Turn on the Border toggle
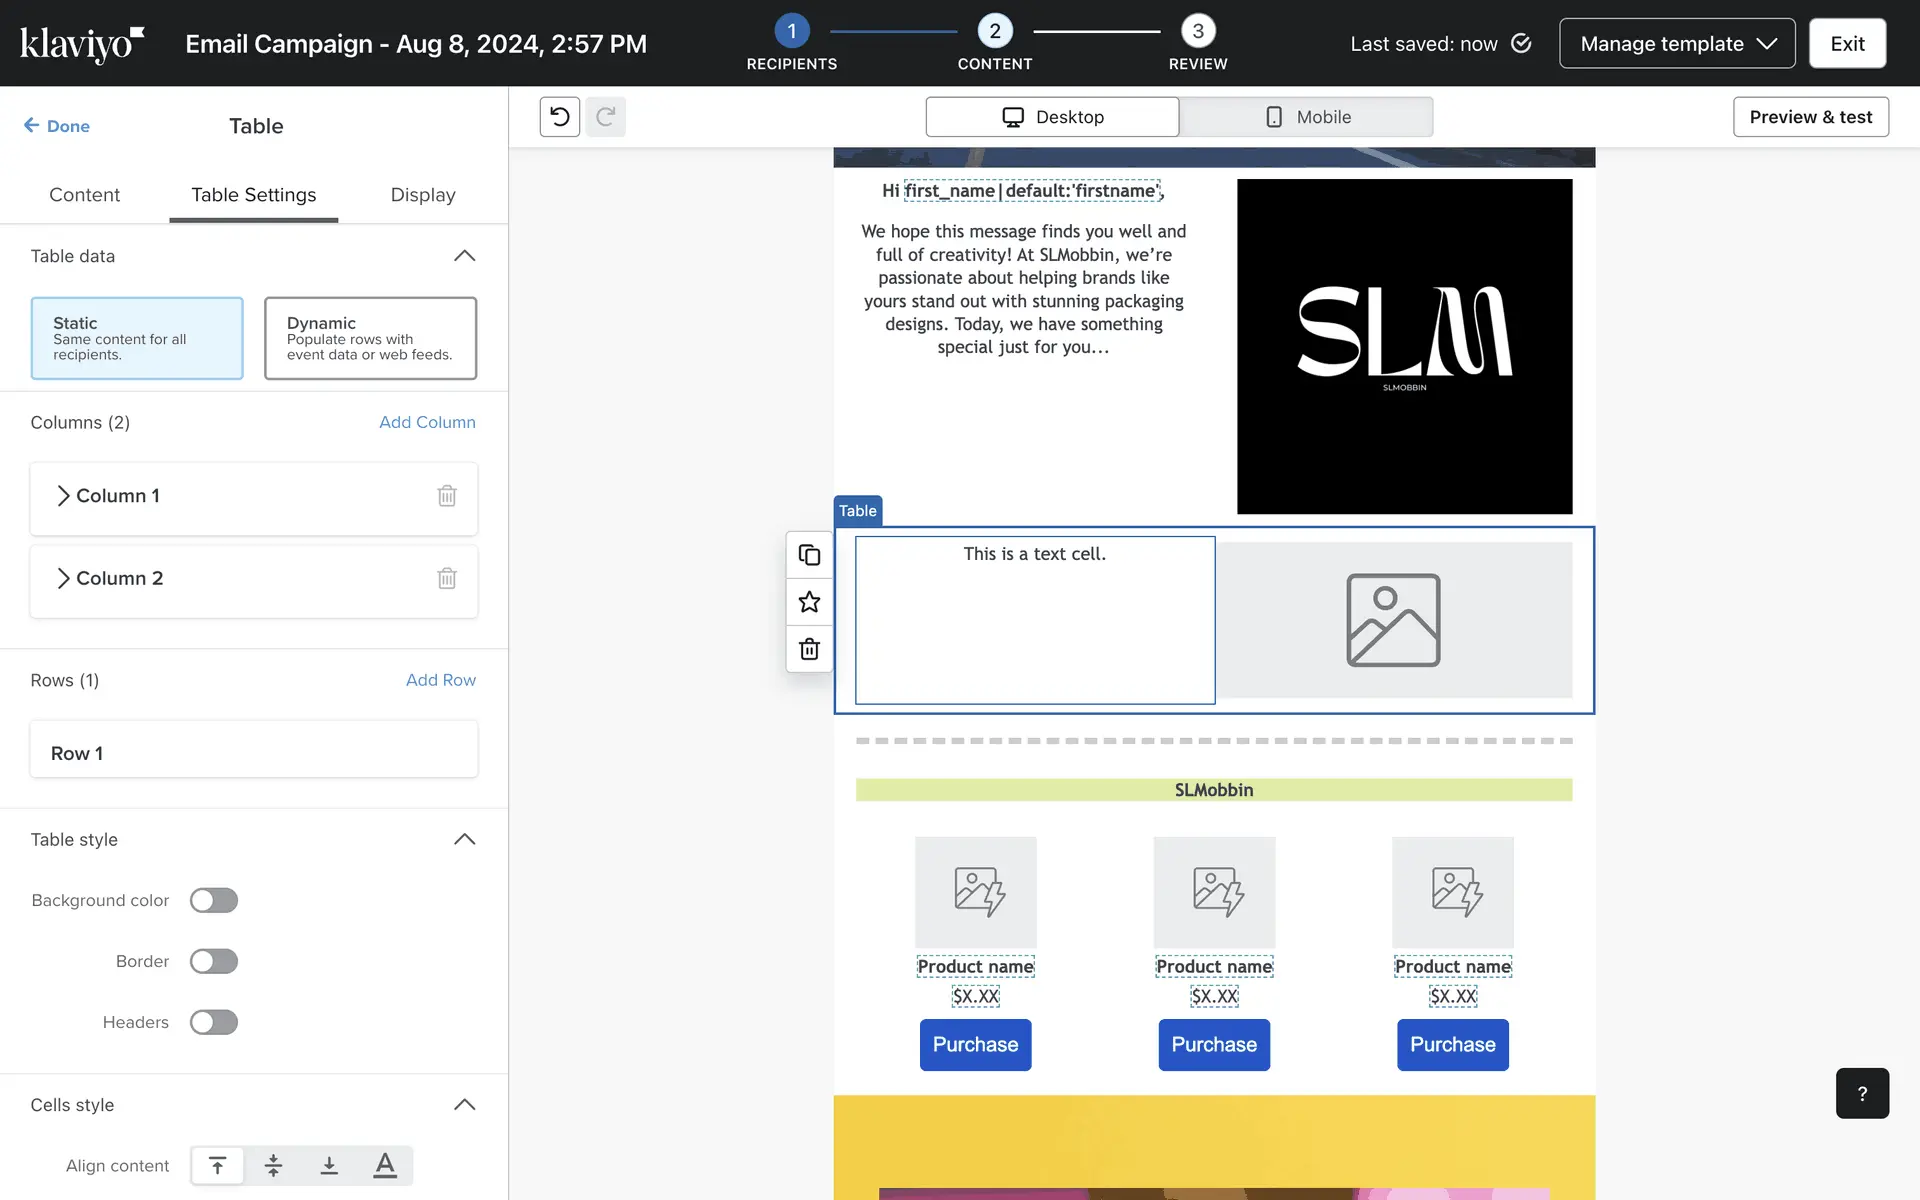The image size is (1920, 1200). pos(214,961)
